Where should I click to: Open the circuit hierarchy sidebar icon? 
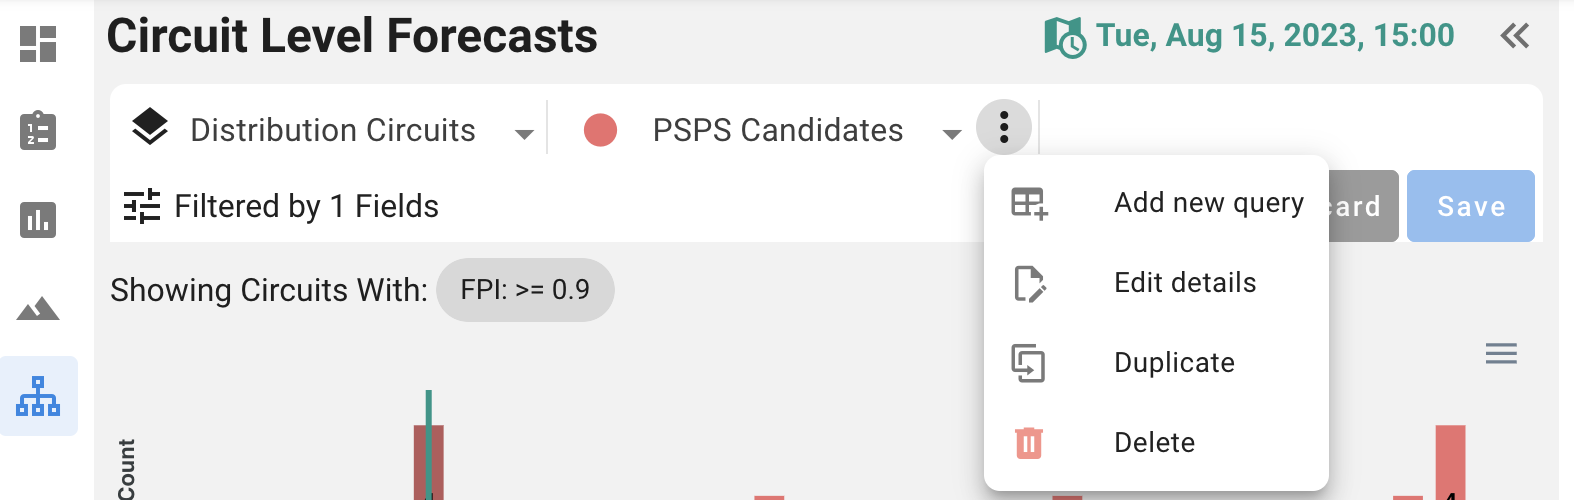pos(38,396)
